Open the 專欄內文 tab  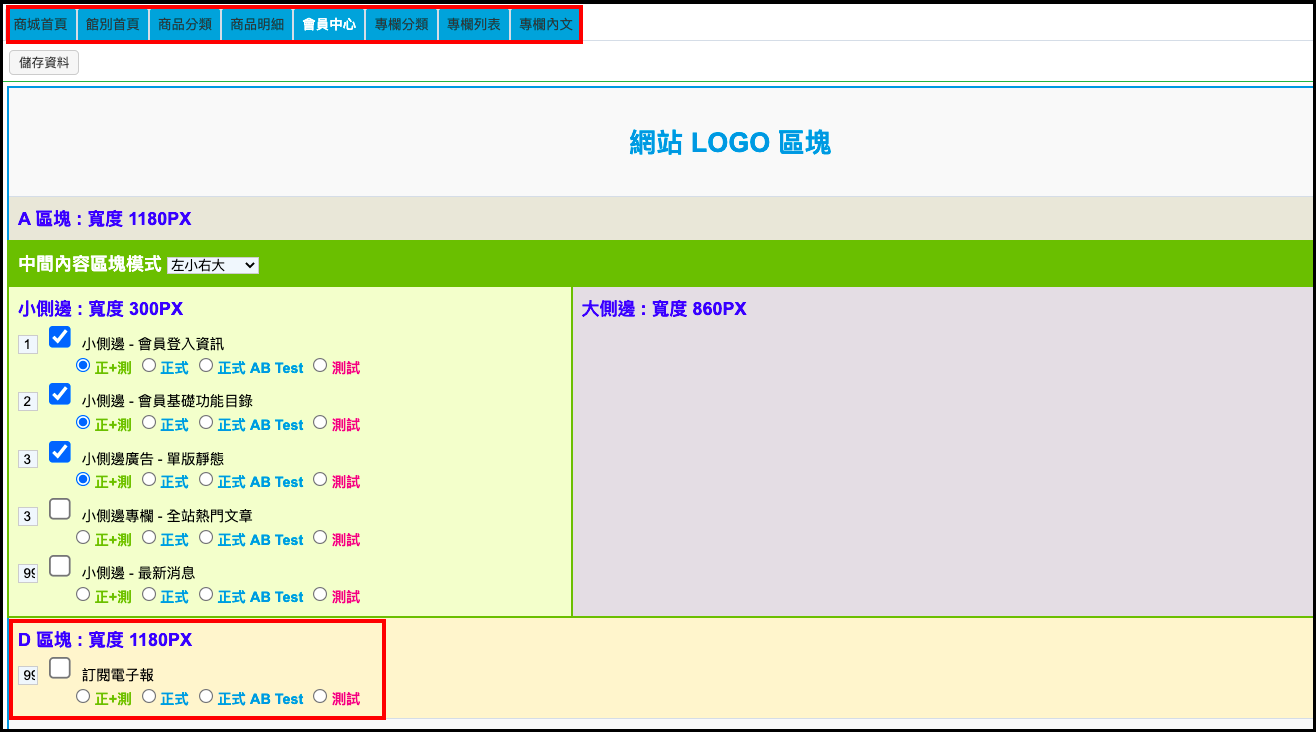click(x=546, y=24)
